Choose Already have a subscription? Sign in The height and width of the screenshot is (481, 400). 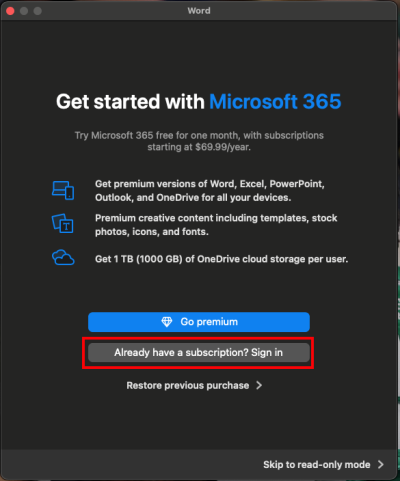pyautogui.click(x=199, y=353)
